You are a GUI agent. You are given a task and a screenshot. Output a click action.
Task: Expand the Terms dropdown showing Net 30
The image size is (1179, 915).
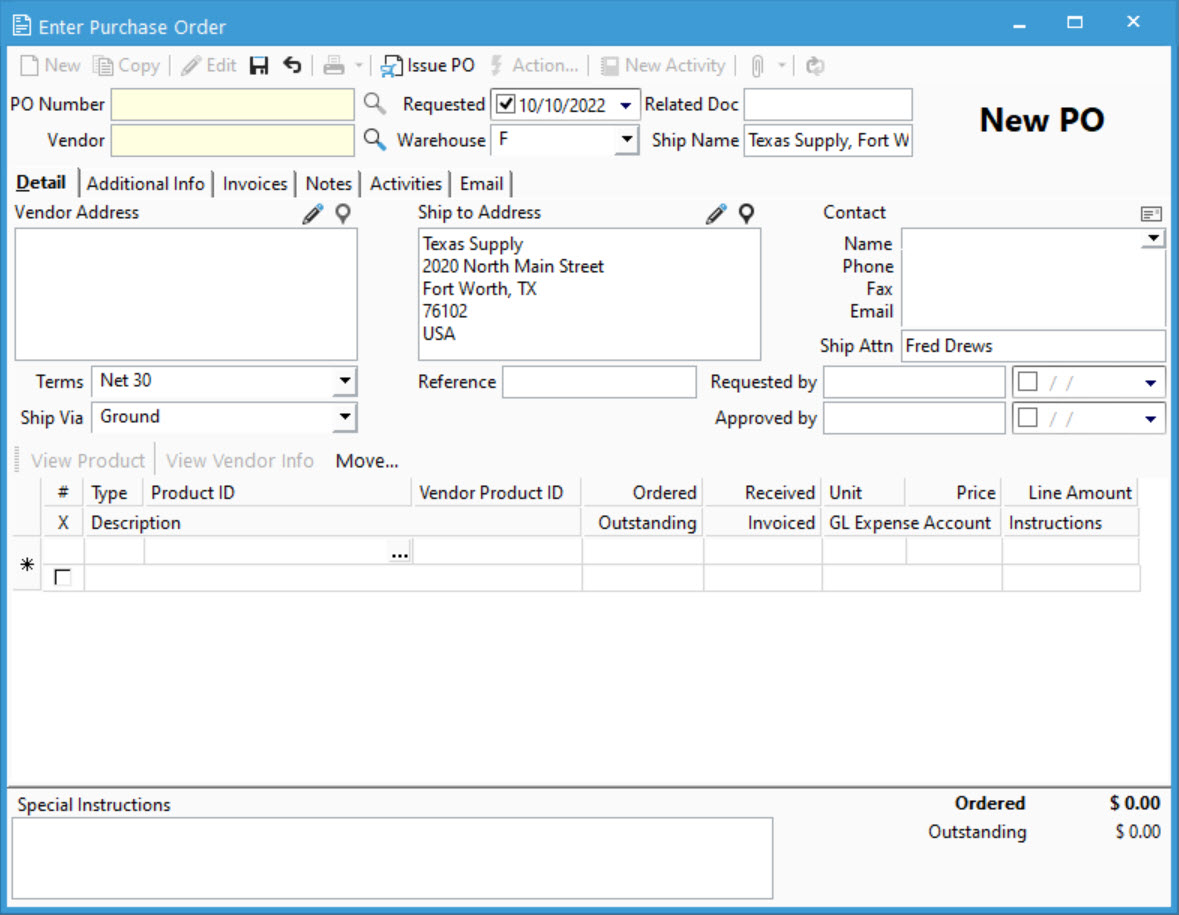pyautogui.click(x=344, y=381)
